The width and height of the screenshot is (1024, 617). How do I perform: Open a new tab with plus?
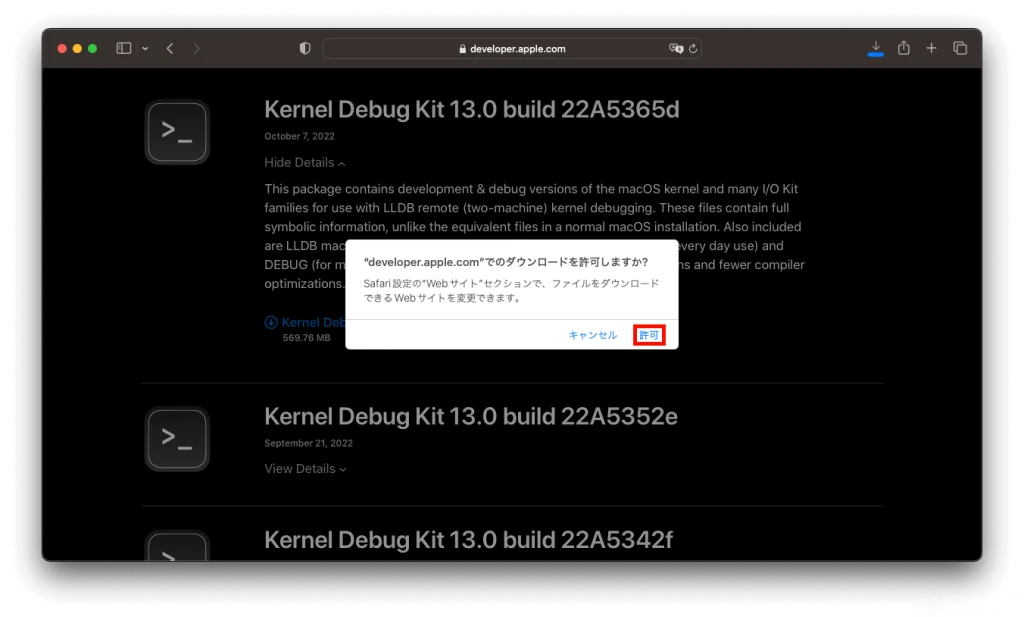(932, 48)
